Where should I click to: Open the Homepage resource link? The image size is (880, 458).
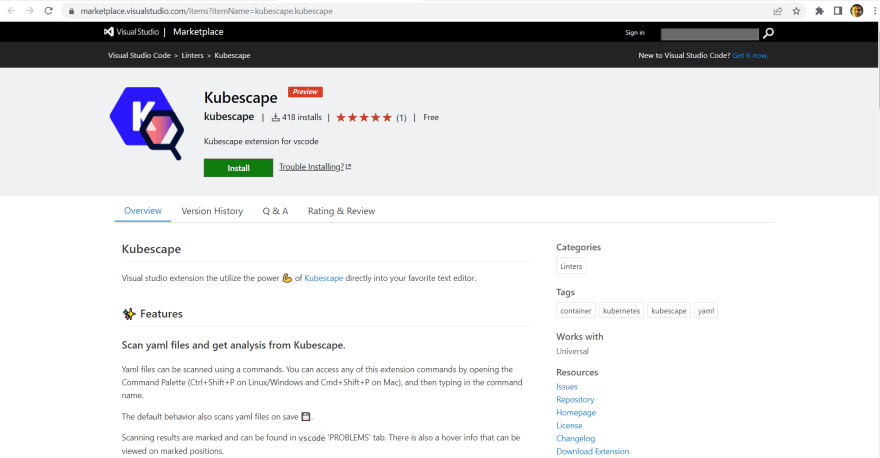coord(576,413)
